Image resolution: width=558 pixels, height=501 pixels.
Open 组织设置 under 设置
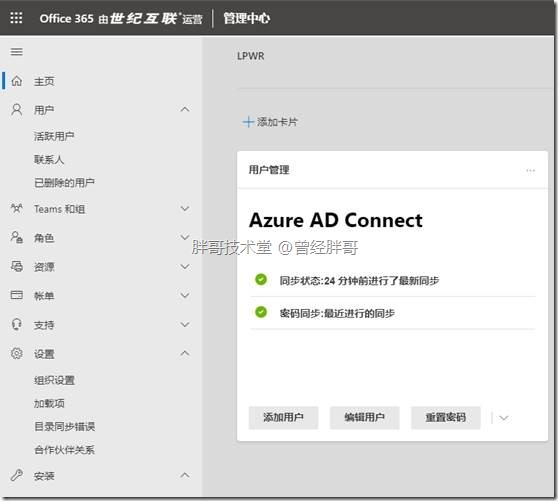tap(54, 380)
